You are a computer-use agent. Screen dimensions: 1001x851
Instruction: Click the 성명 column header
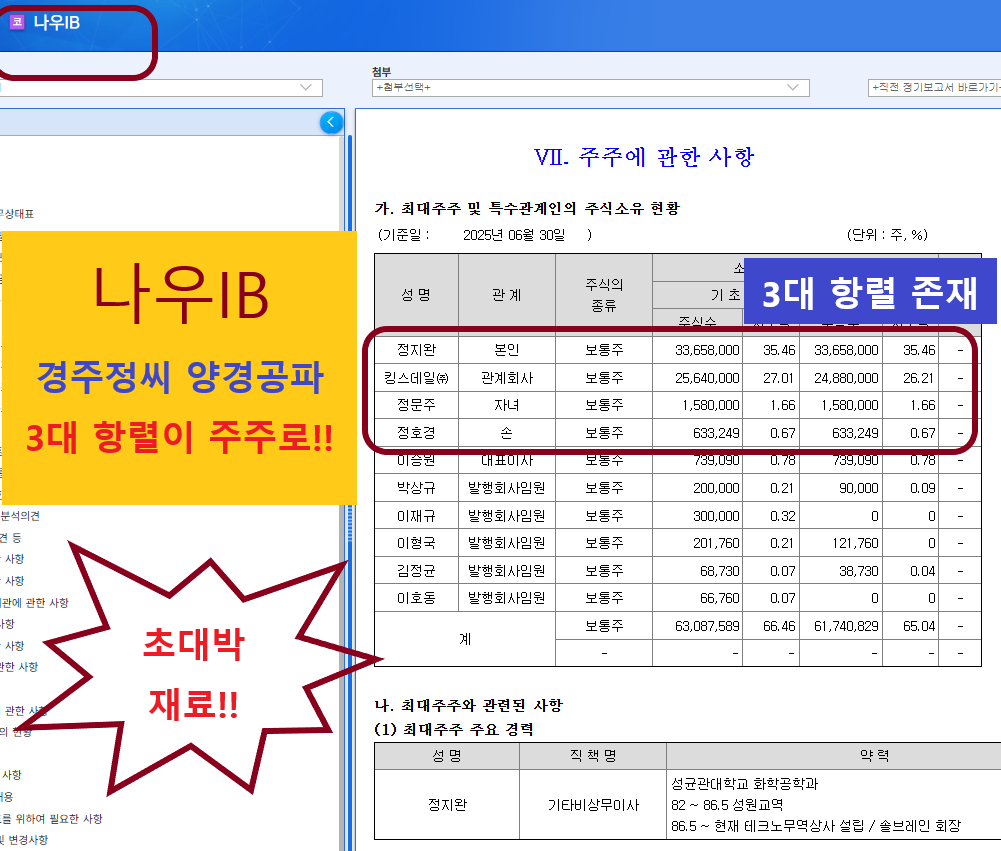point(416,295)
